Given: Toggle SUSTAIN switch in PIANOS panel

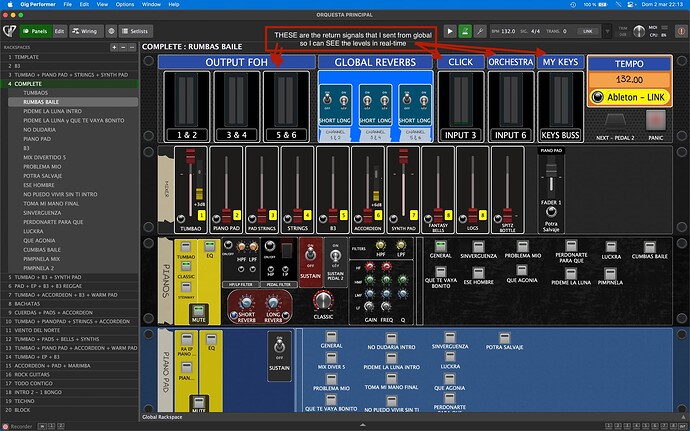Looking at the screenshot, I should [x=311, y=254].
